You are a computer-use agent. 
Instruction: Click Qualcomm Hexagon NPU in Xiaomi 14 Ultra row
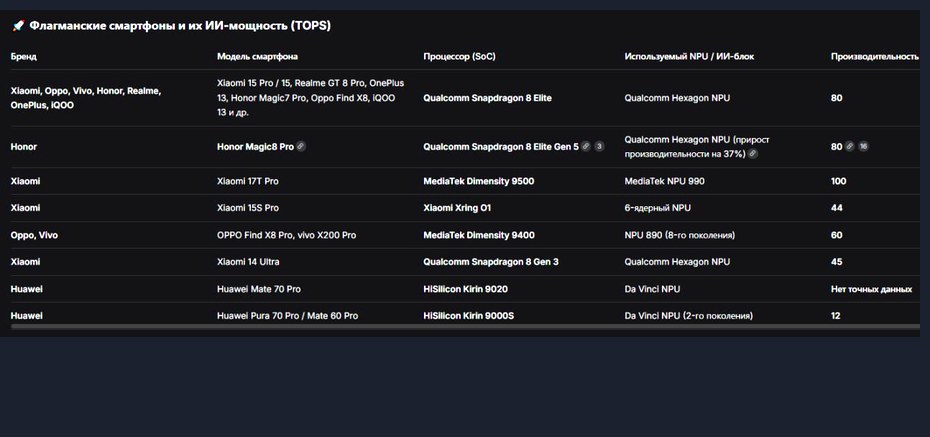pos(677,261)
